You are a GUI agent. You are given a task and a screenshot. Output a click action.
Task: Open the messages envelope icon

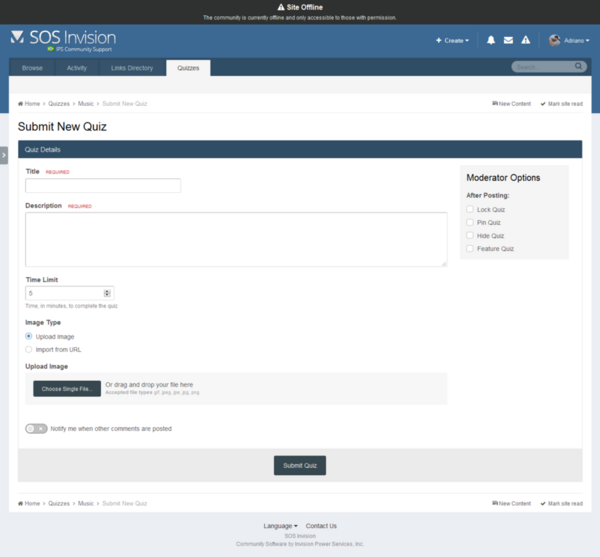(508, 41)
